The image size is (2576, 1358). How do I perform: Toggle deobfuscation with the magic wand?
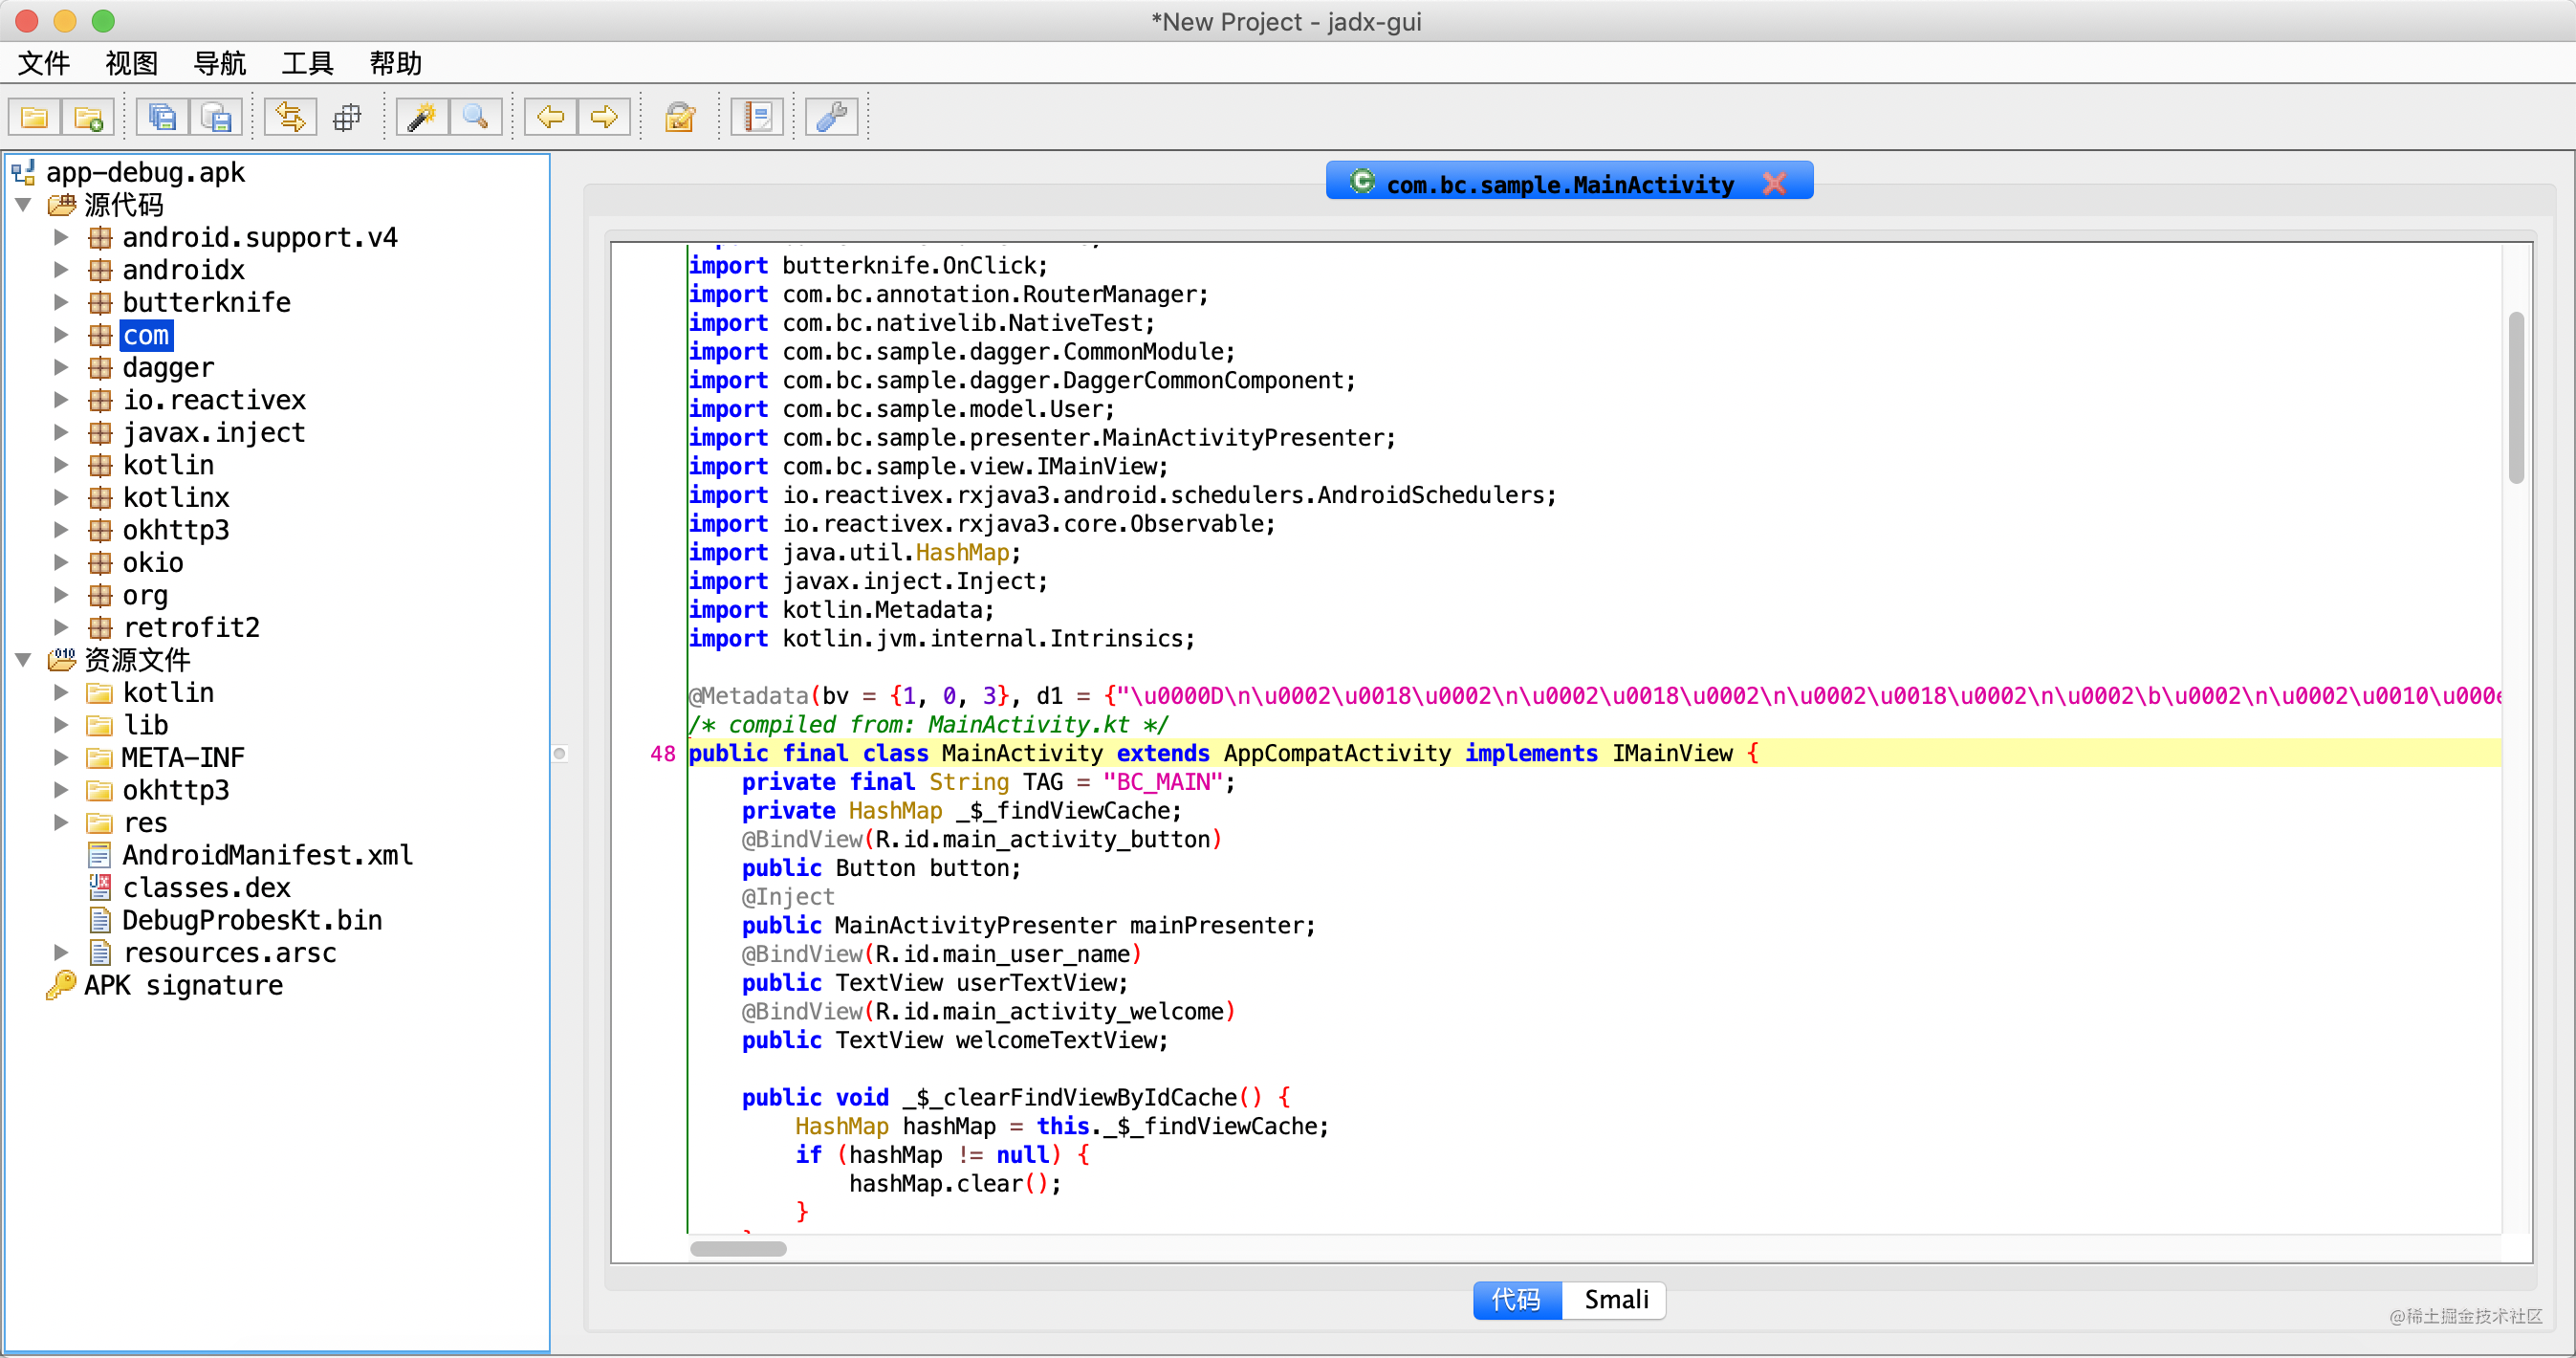click(420, 116)
